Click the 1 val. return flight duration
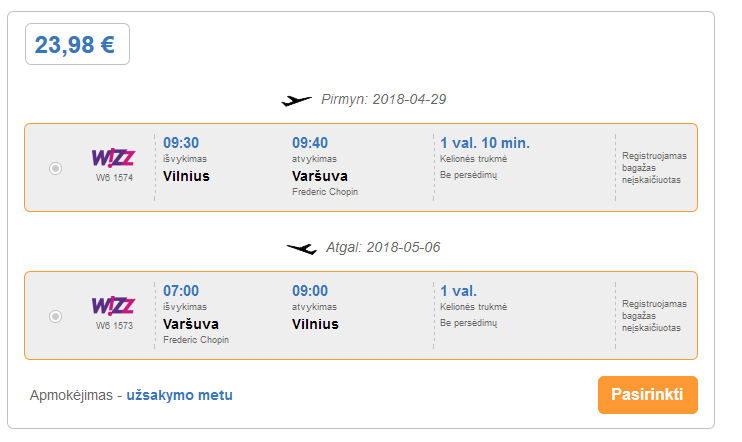This screenshot has width=742, height=442. point(459,291)
